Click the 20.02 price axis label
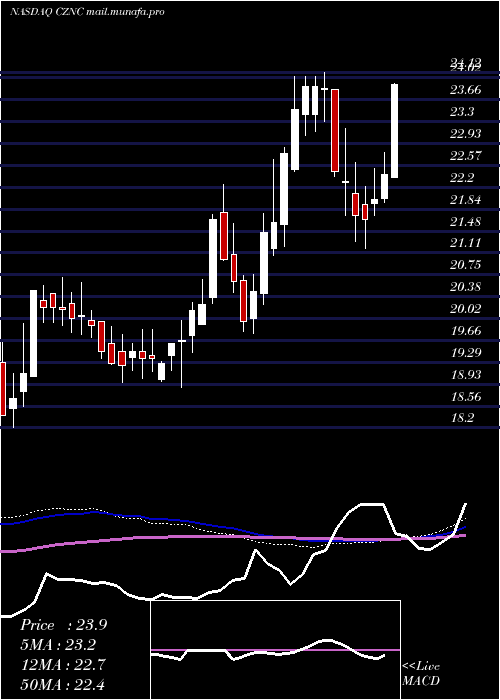Image resolution: width=500 pixels, height=700 pixels. point(465,308)
